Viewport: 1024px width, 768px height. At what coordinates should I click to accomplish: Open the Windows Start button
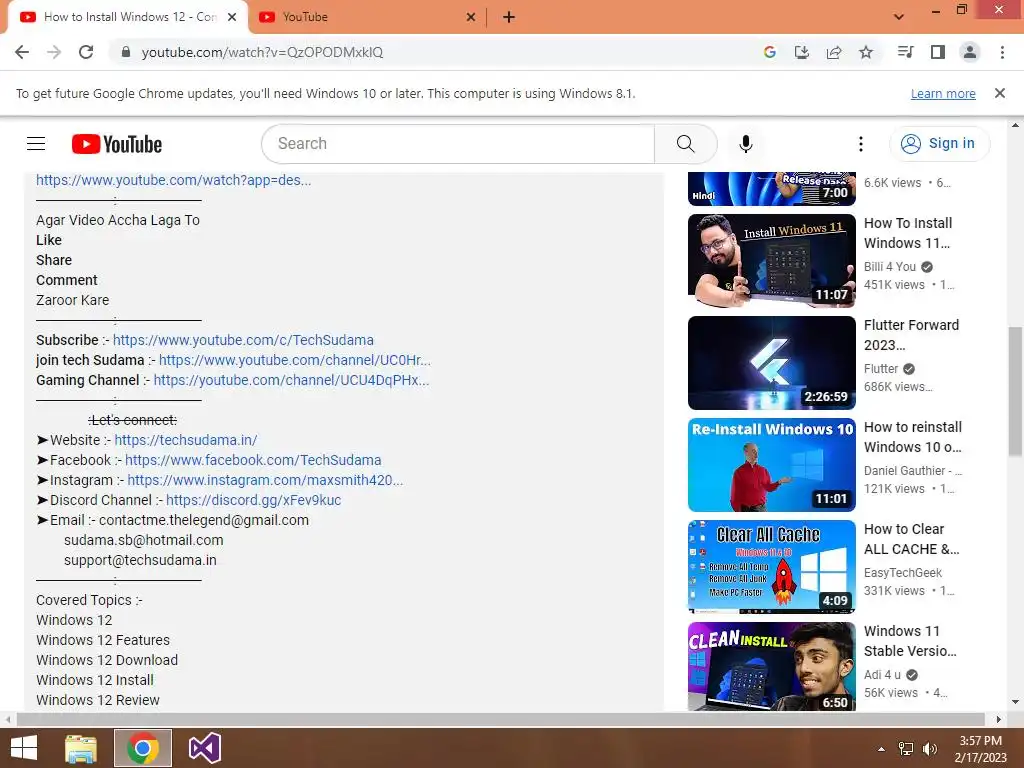24,748
